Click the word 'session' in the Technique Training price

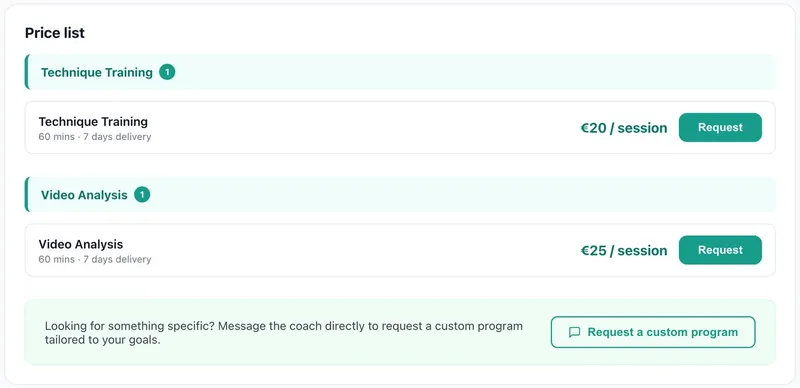pyautogui.click(x=642, y=128)
